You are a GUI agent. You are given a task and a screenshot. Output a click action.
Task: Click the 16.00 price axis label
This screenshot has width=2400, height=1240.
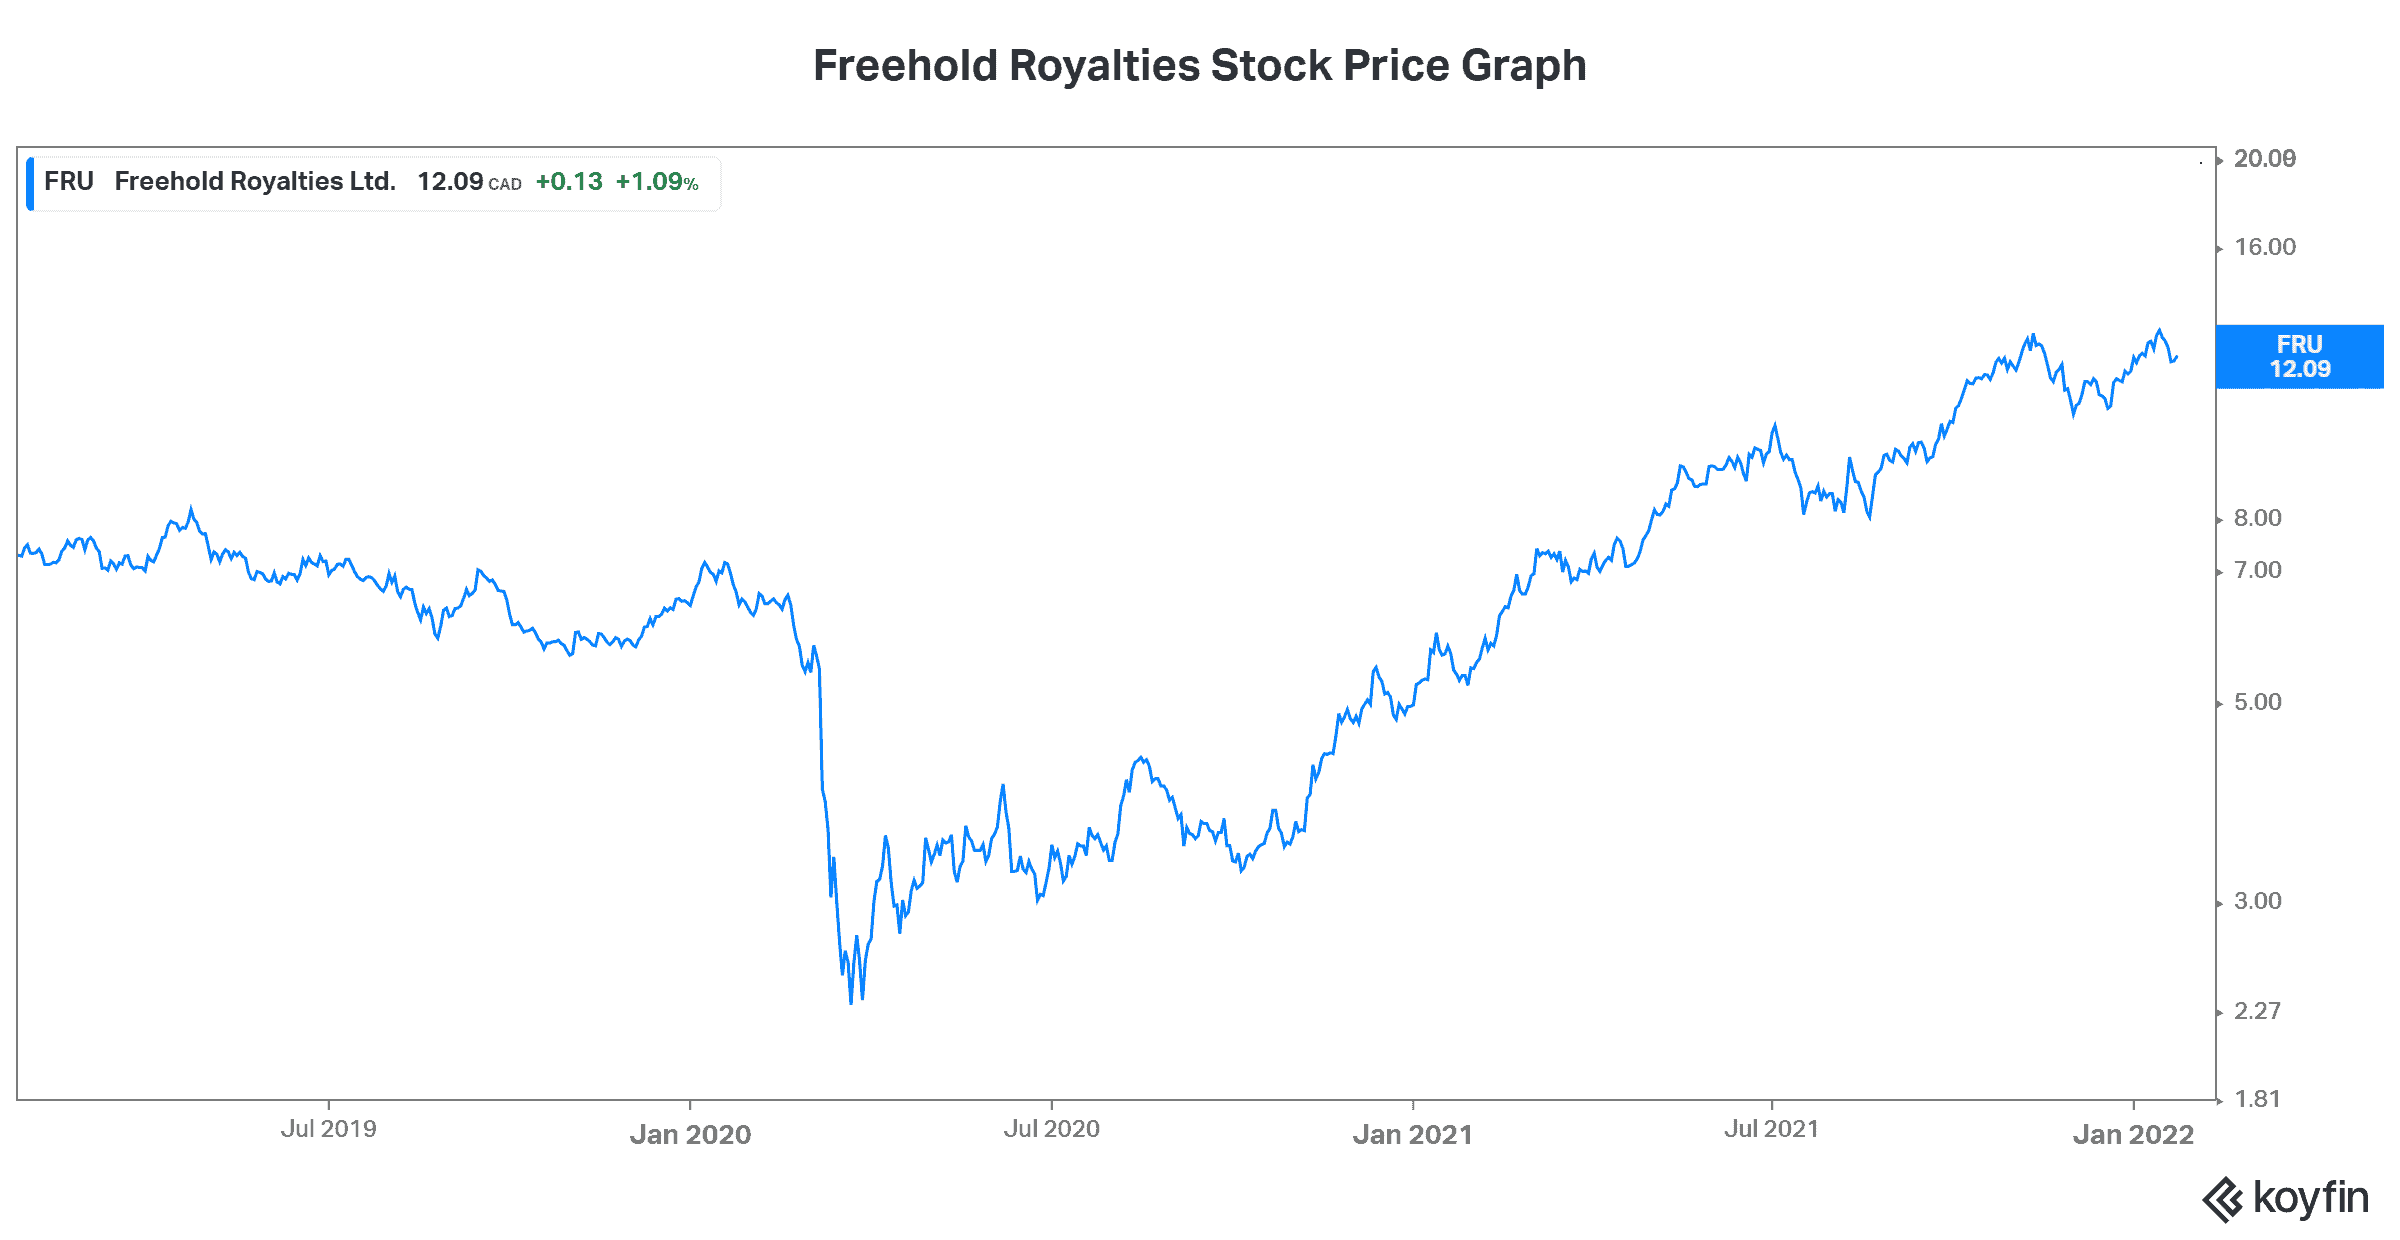(x=2264, y=247)
